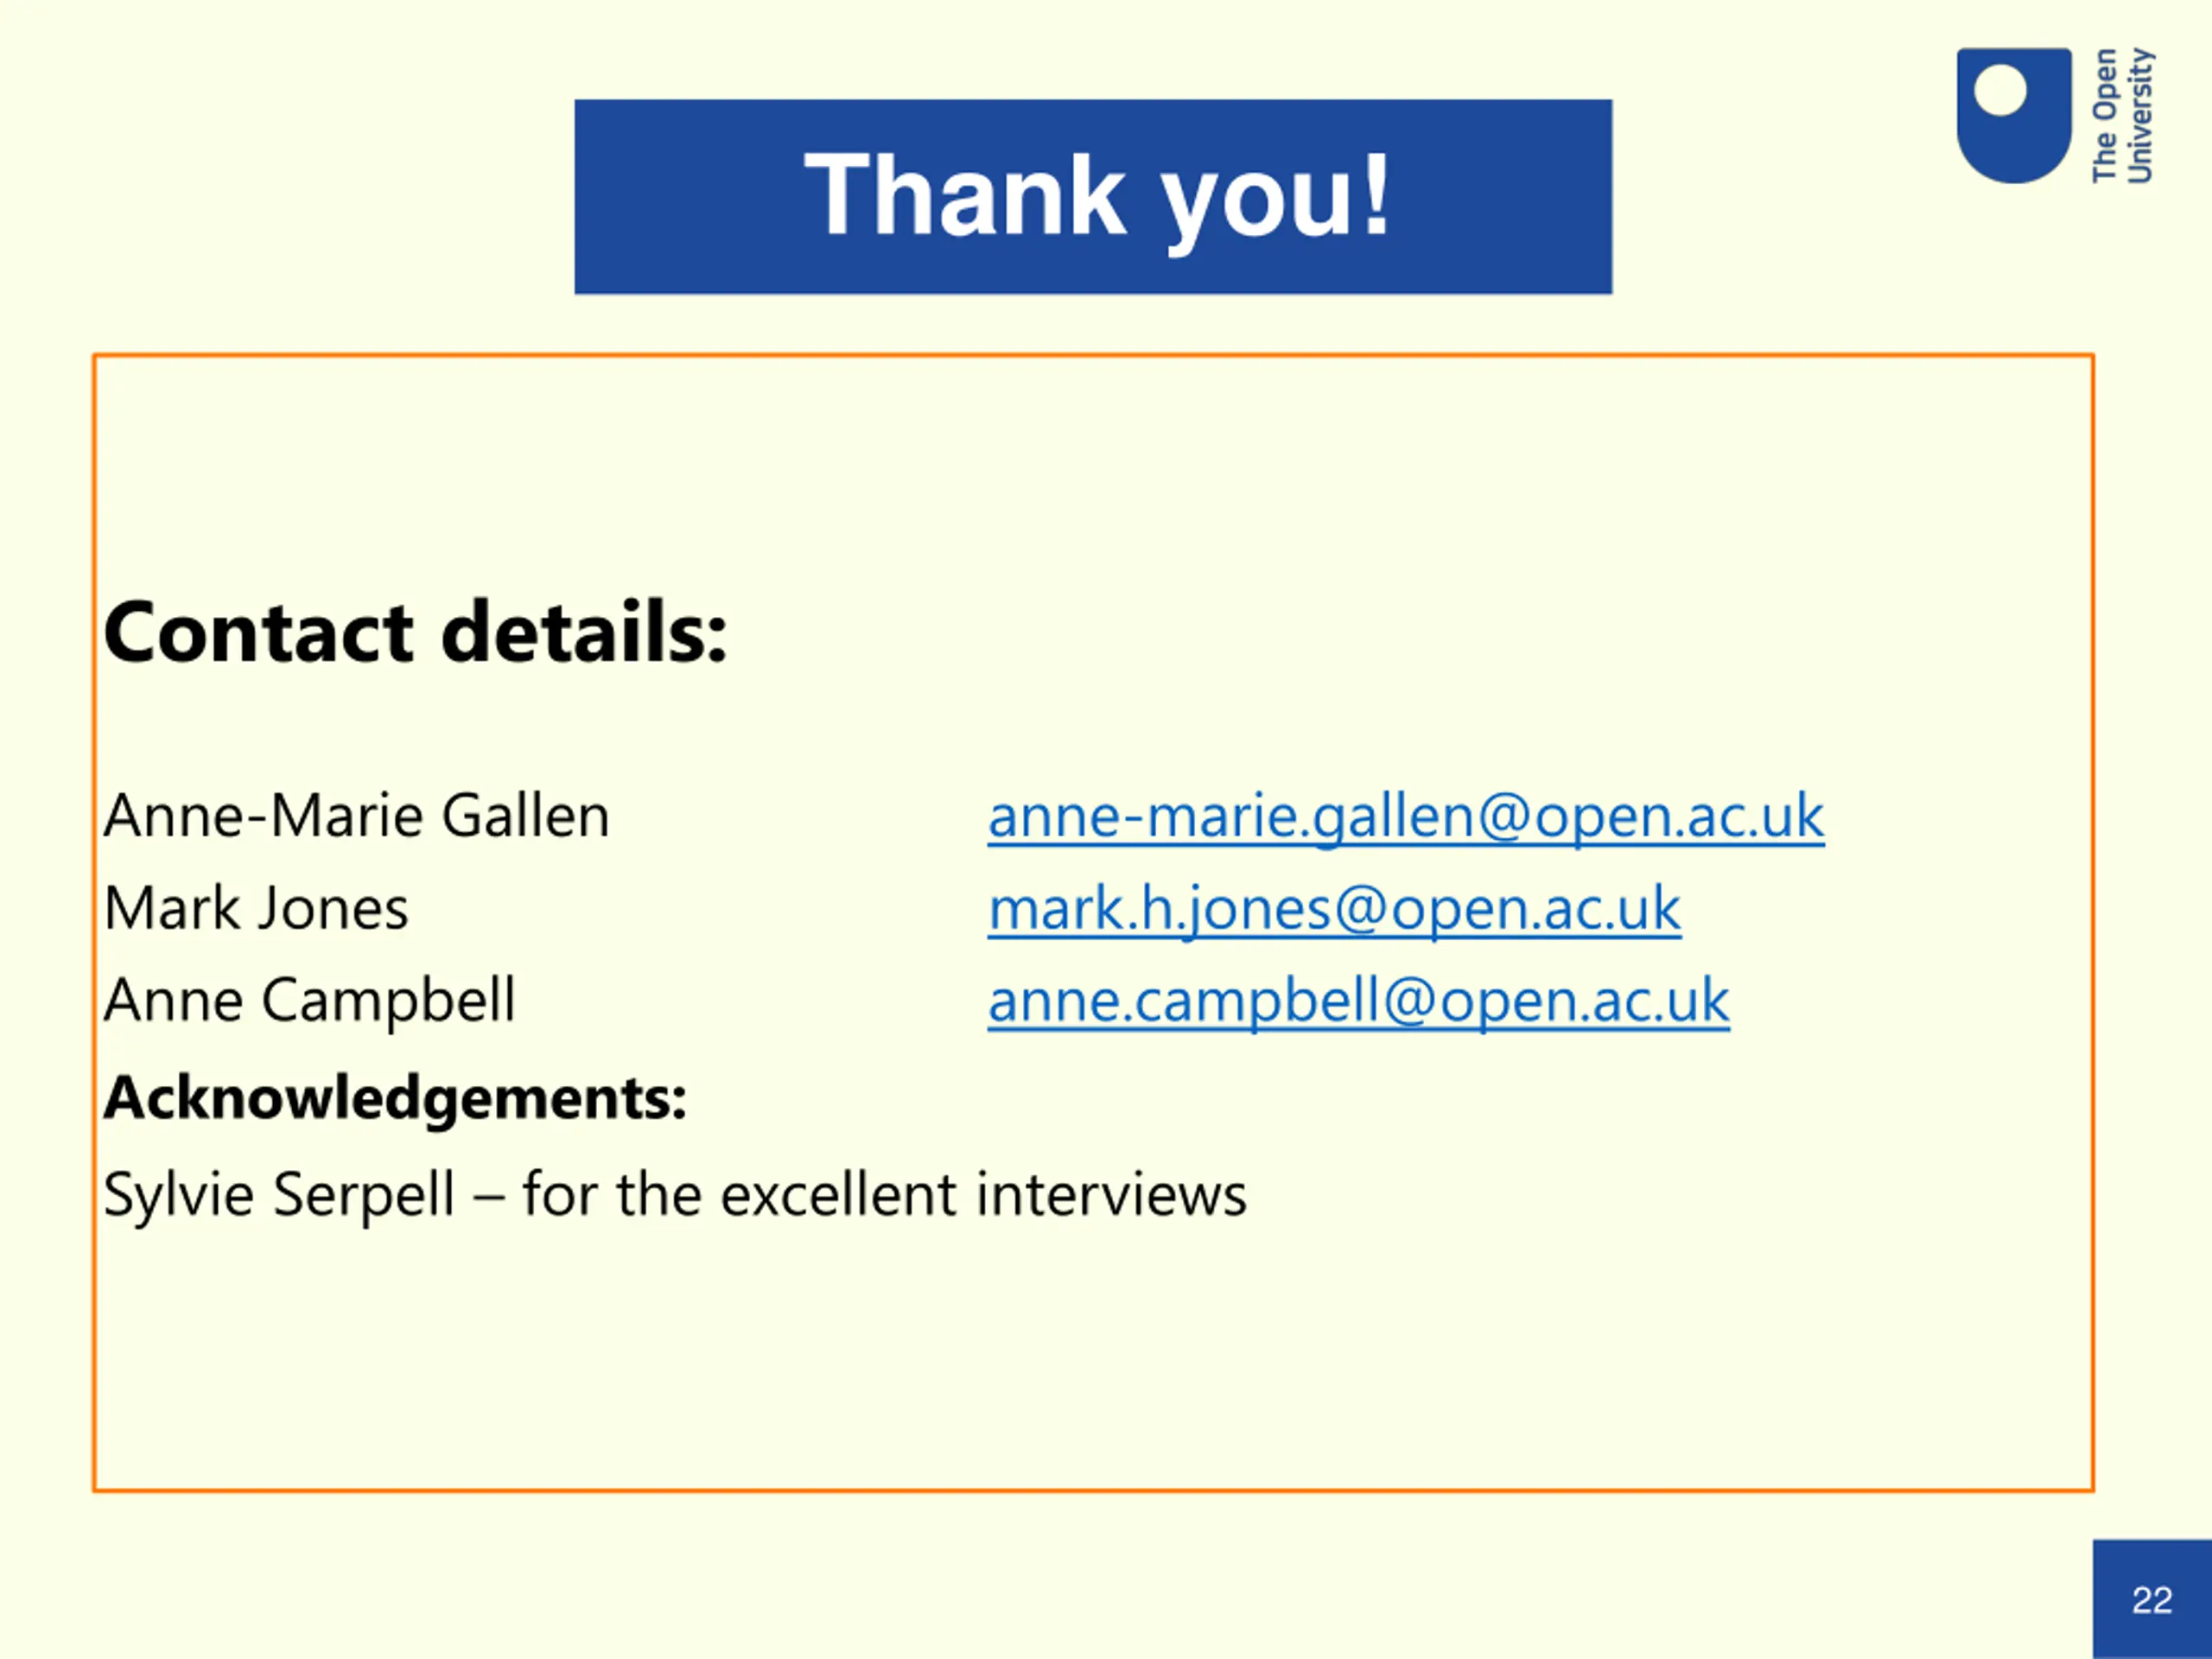Click the Sylvie Serpell acknowledgement line
This screenshot has width=2212, height=1659.
point(675,1195)
